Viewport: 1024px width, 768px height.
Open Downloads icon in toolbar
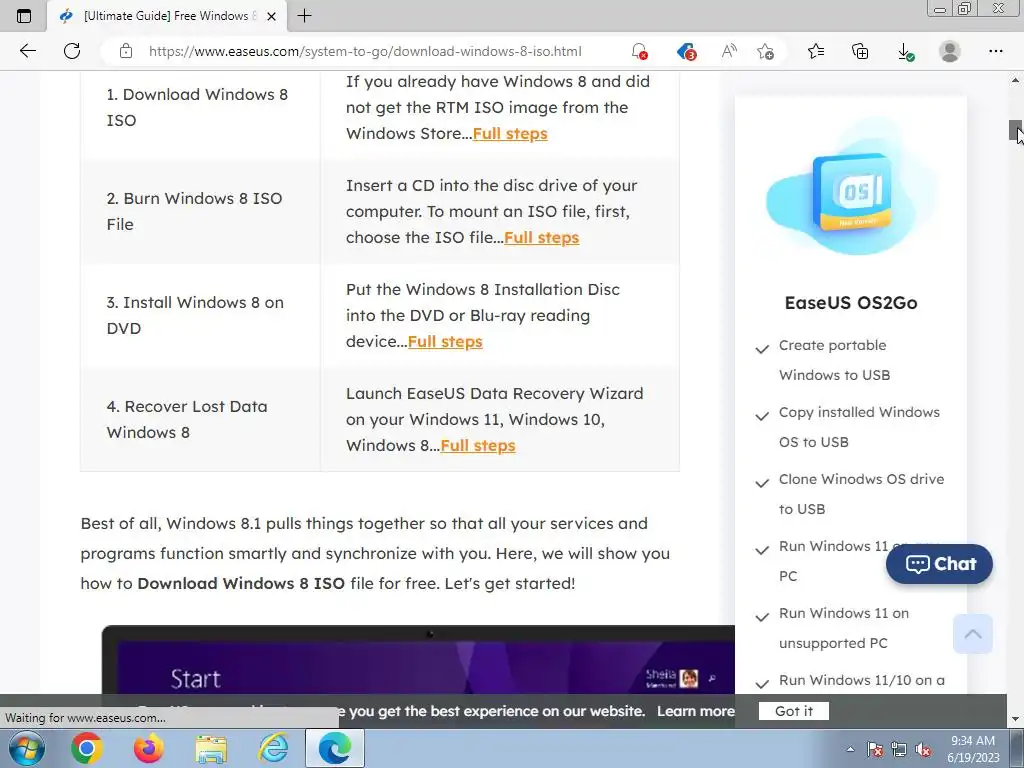point(905,51)
